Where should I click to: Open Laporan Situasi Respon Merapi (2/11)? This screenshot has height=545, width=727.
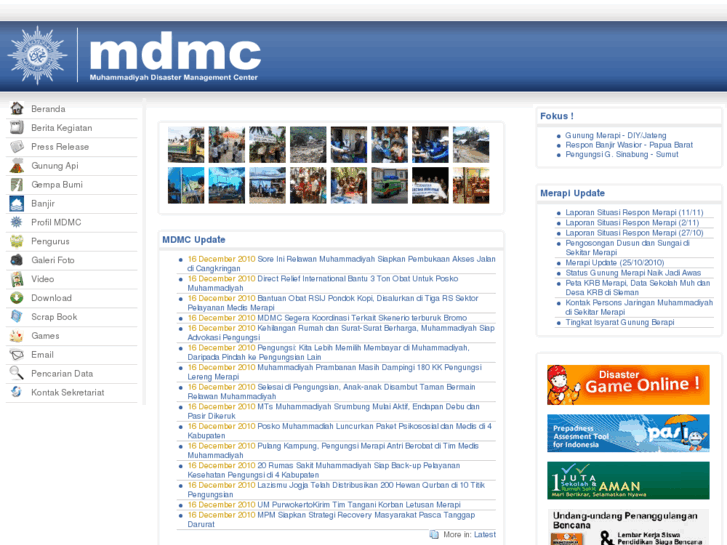tap(632, 223)
